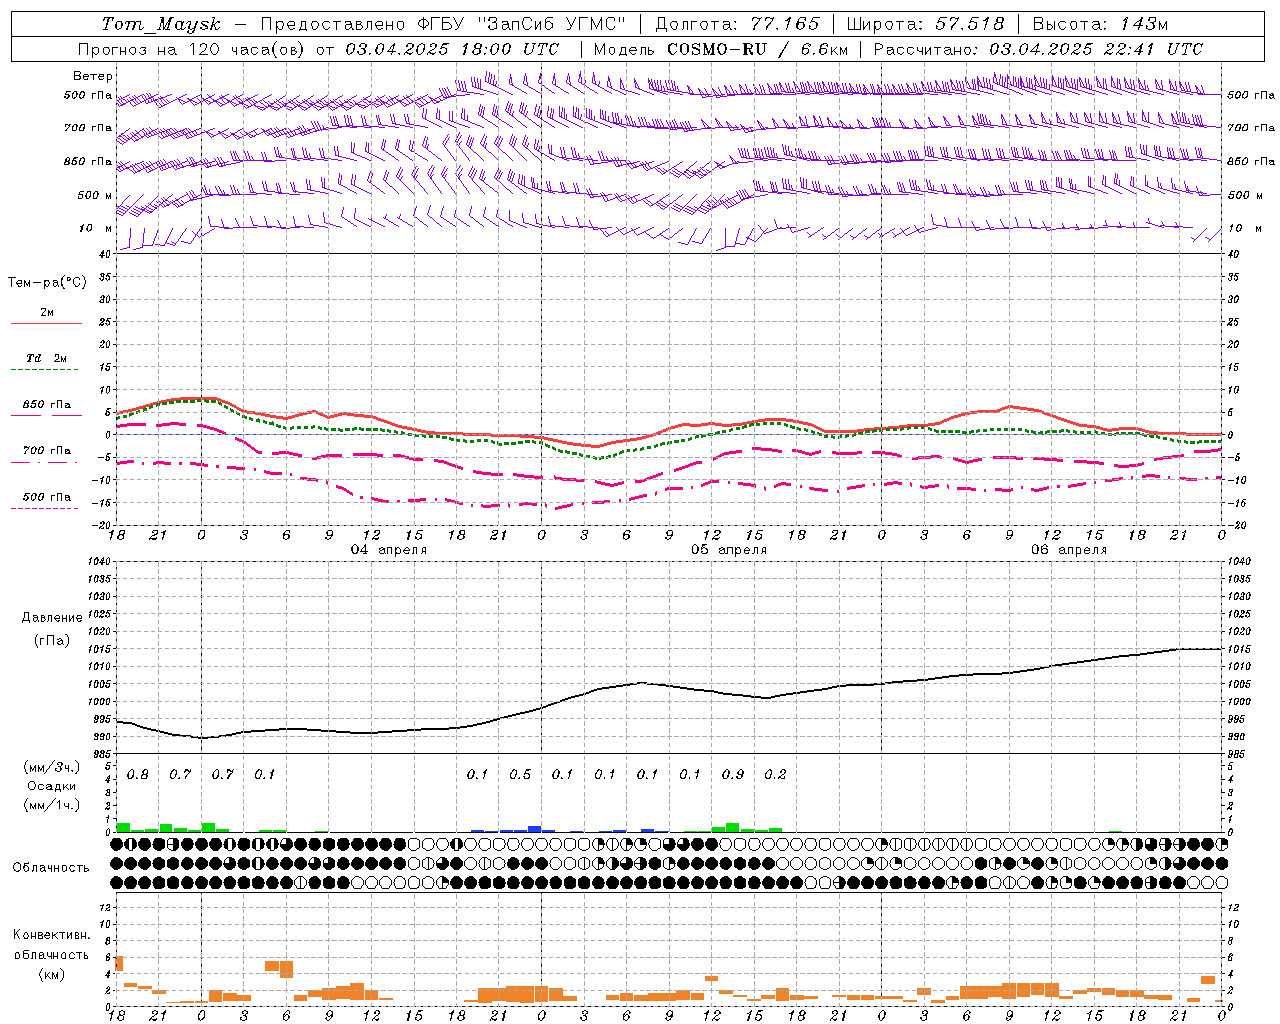
Task: Select the Тем-ра(°C) temperature panel label
Action: 47,283
